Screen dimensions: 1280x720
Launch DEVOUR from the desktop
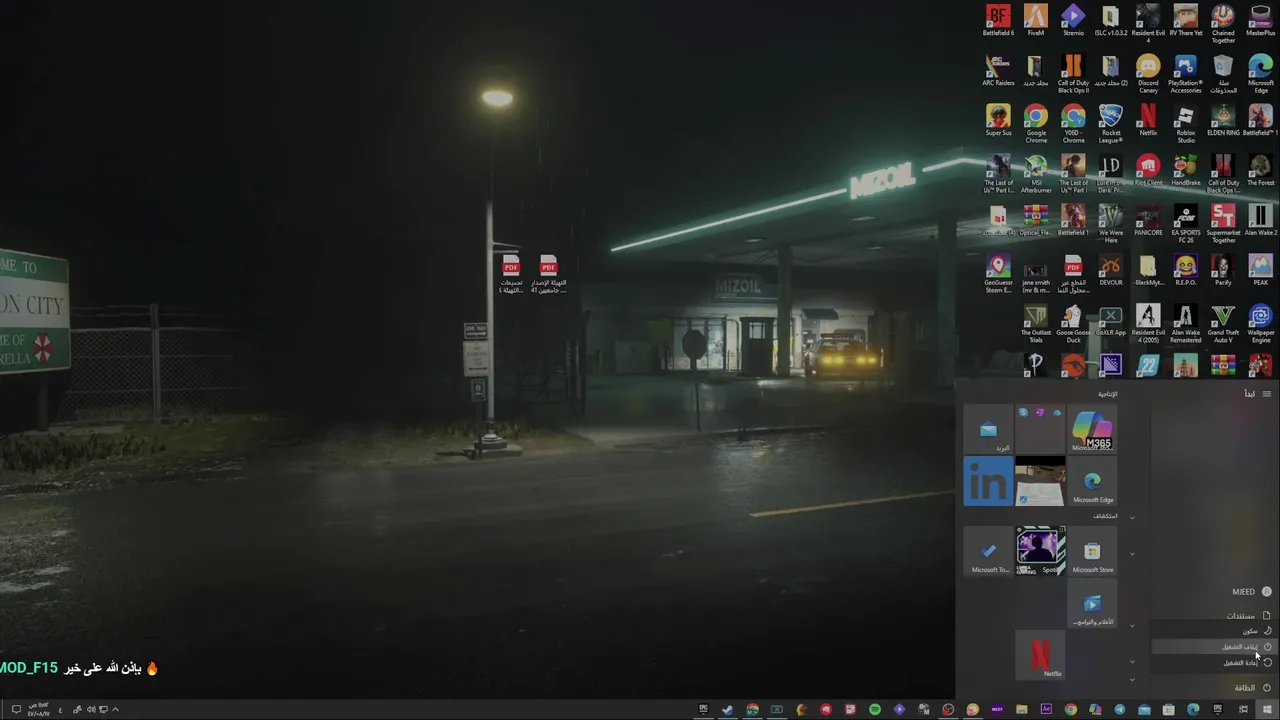tap(1110, 270)
